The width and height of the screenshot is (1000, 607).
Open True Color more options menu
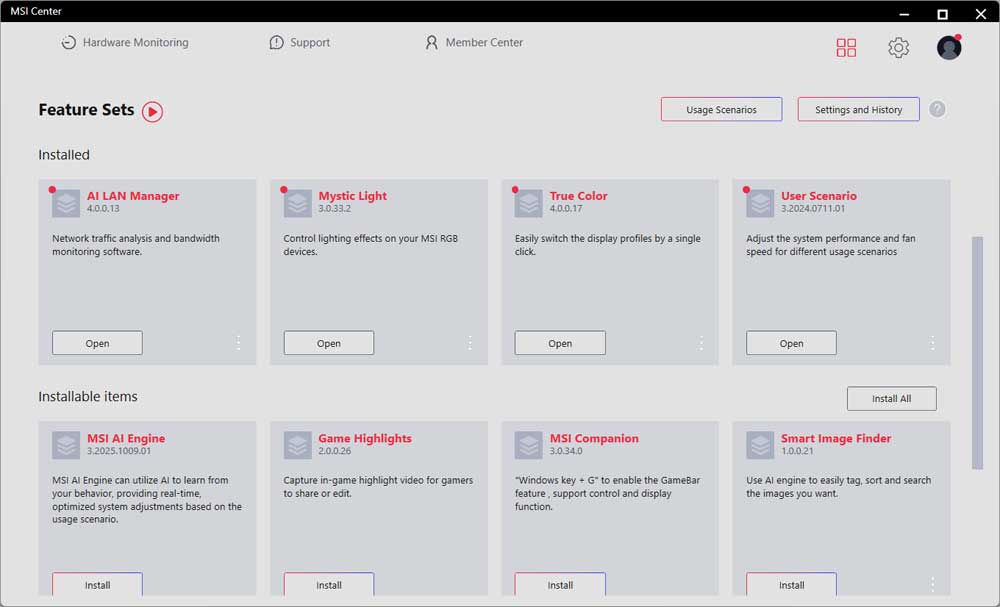click(x=701, y=343)
